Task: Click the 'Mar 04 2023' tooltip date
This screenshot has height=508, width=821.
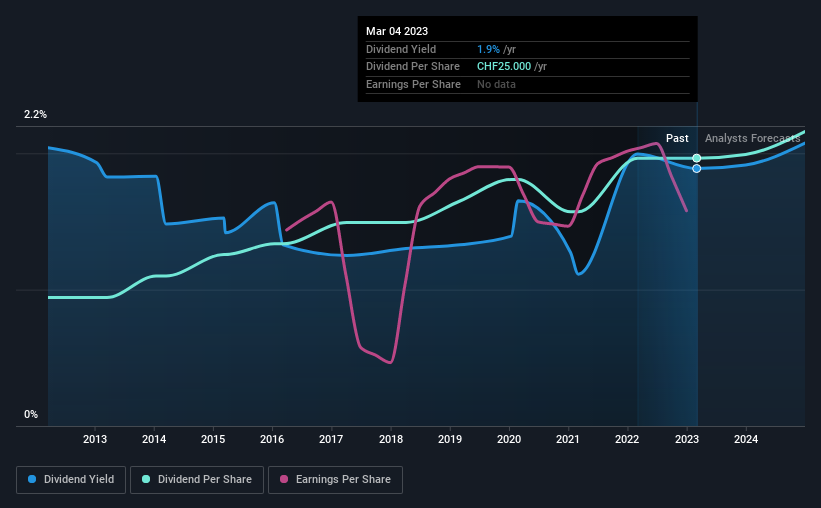Action: [x=397, y=31]
